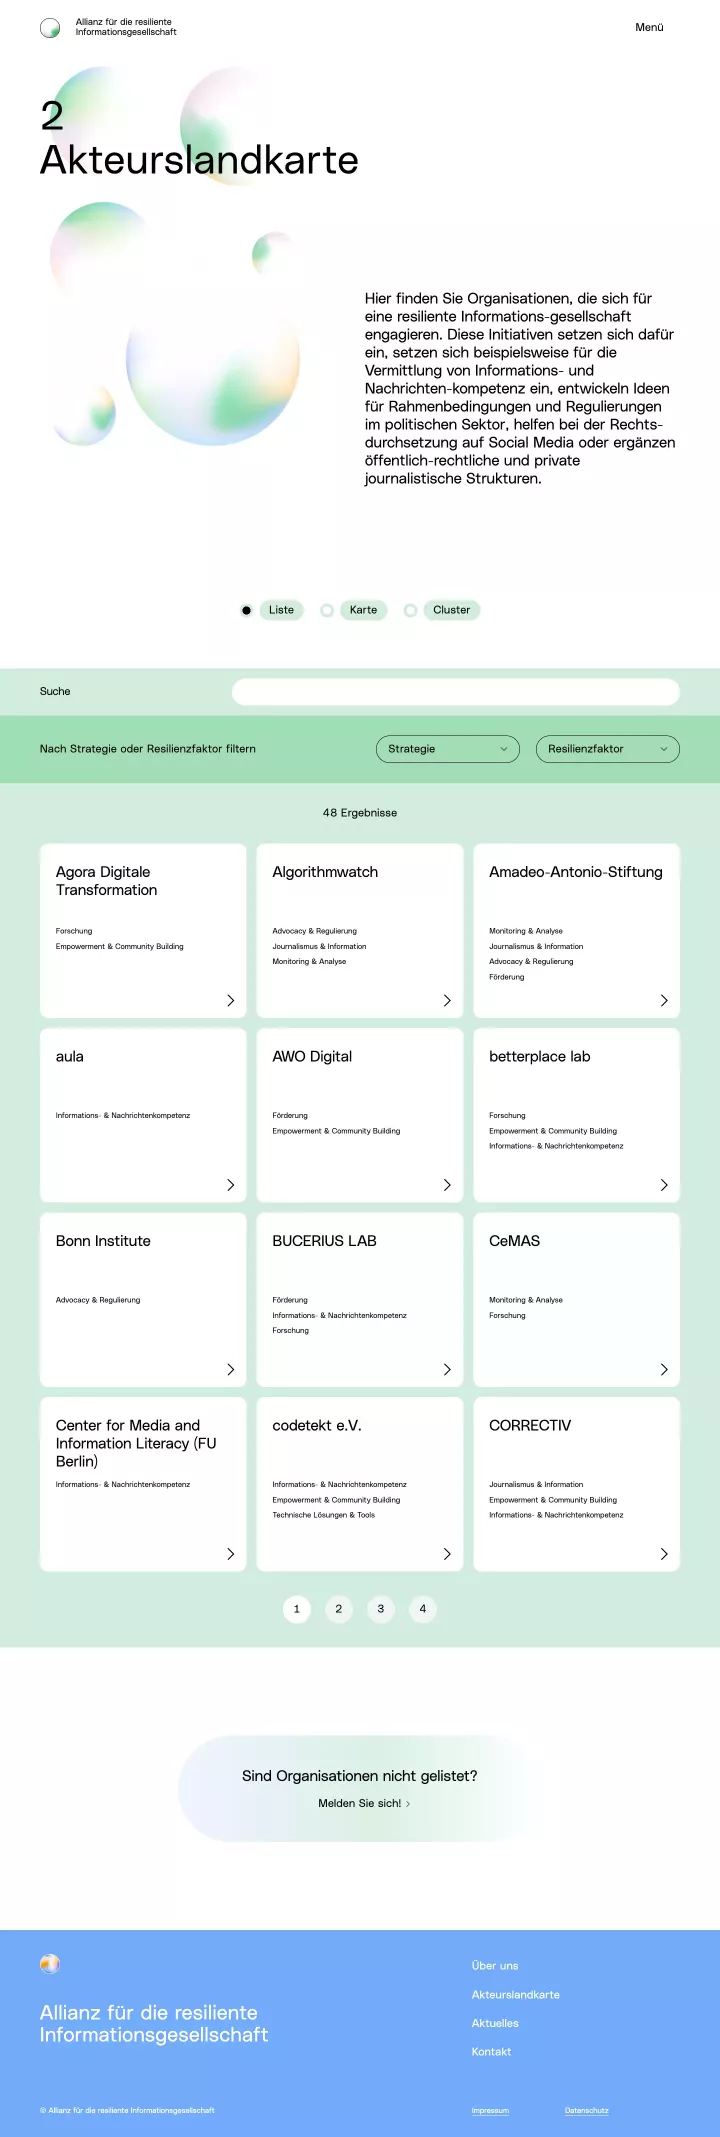Open the CeMAS card title

coord(514,1241)
